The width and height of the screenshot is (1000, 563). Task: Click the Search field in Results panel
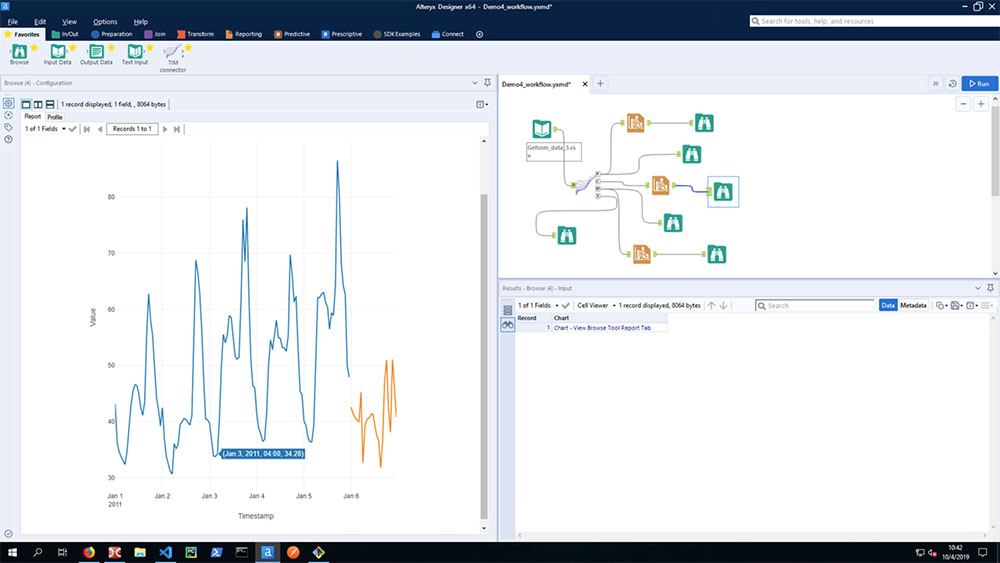tap(814, 305)
